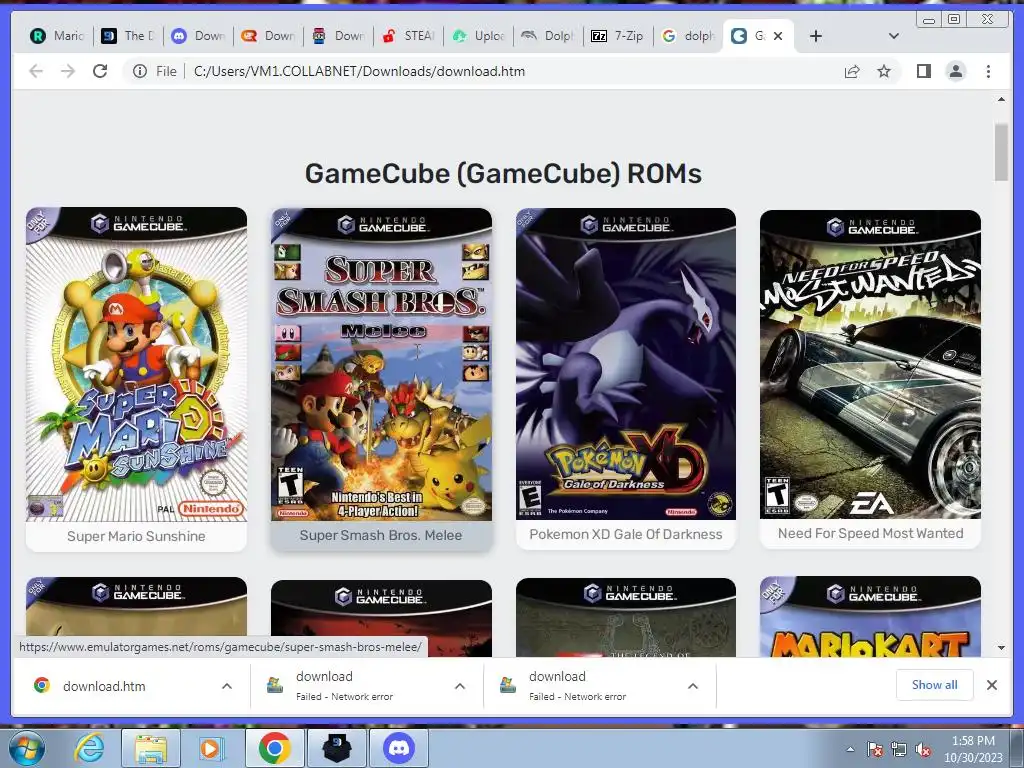Open Windows Media Player from taskbar
1024x768 pixels.
(210, 748)
